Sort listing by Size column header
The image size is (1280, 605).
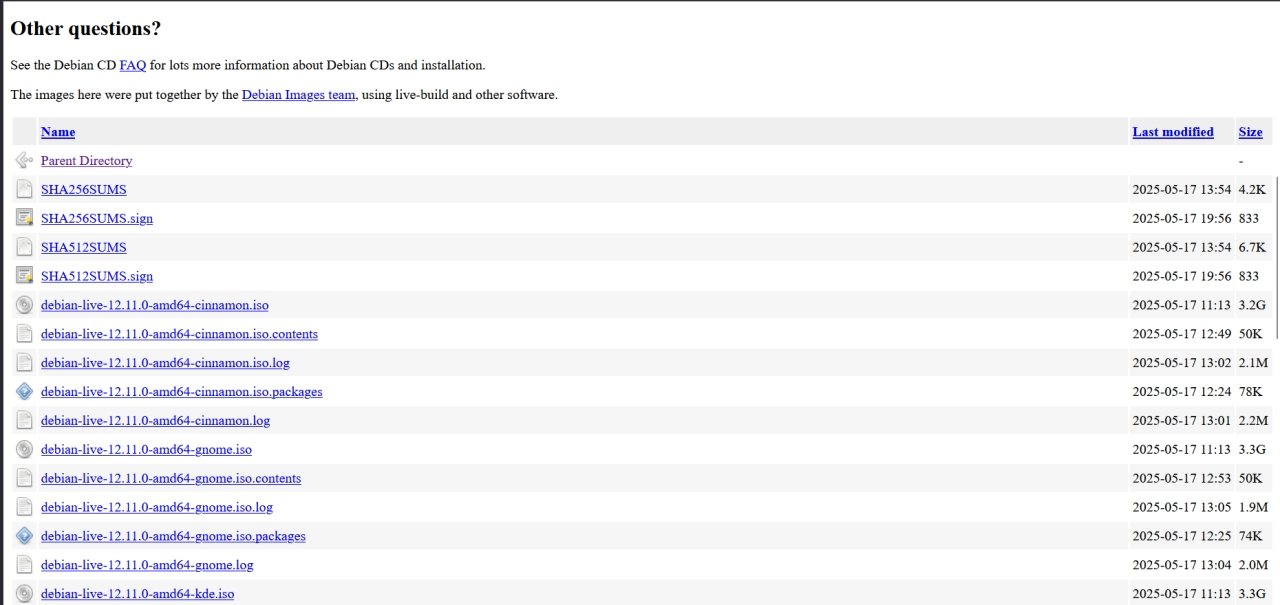1250,132
